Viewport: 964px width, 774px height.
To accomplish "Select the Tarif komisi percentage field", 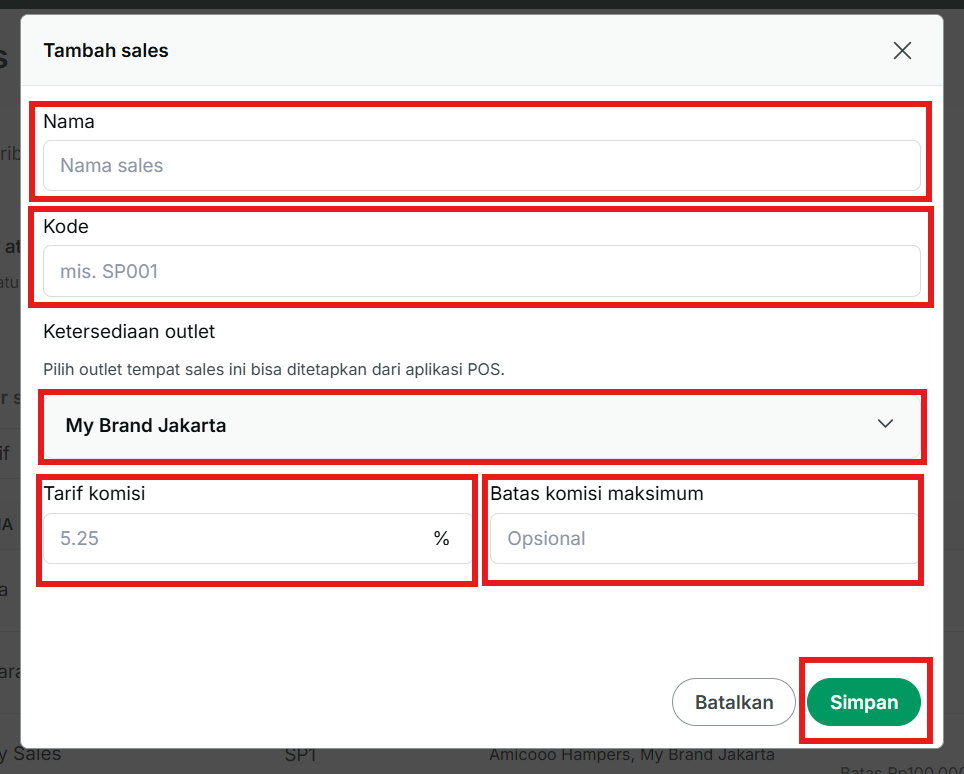I will (x=257, y=539).
